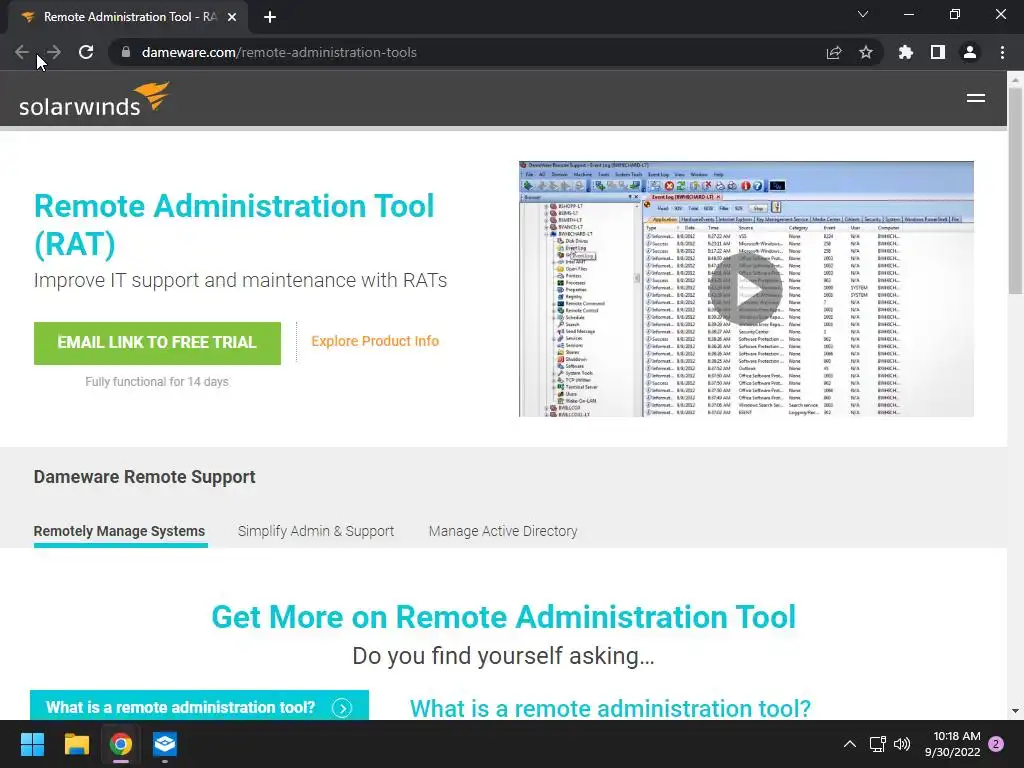
Task: Open the blue box app in taskbar
Action: pyautogui.click(x=165, y=744)
